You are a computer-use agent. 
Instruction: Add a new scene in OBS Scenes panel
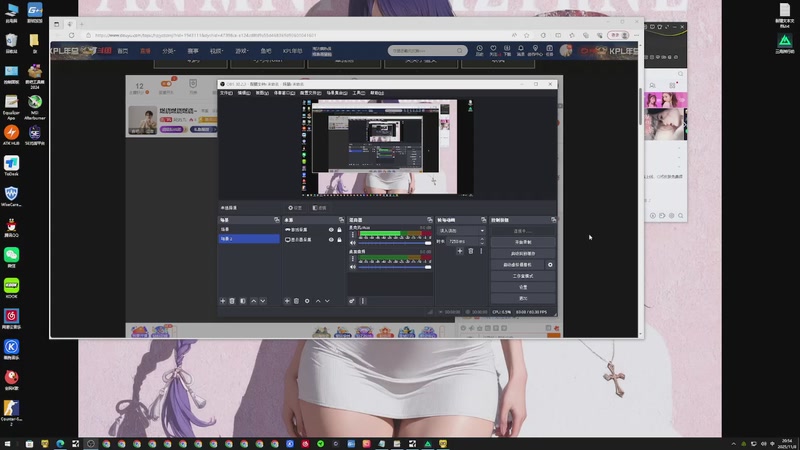[222, 301]
